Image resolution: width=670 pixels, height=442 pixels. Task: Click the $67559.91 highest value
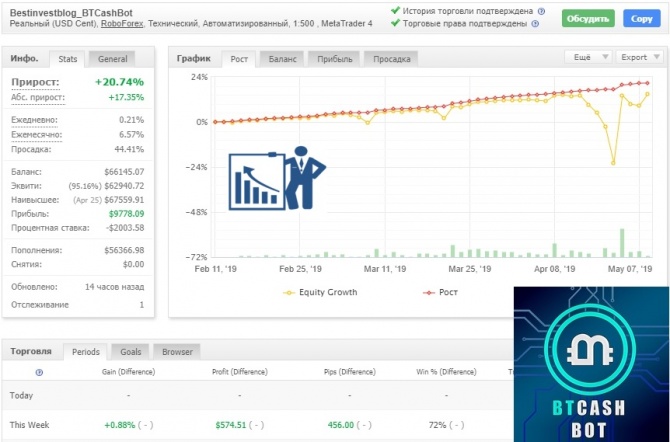[x=124, y=200]
